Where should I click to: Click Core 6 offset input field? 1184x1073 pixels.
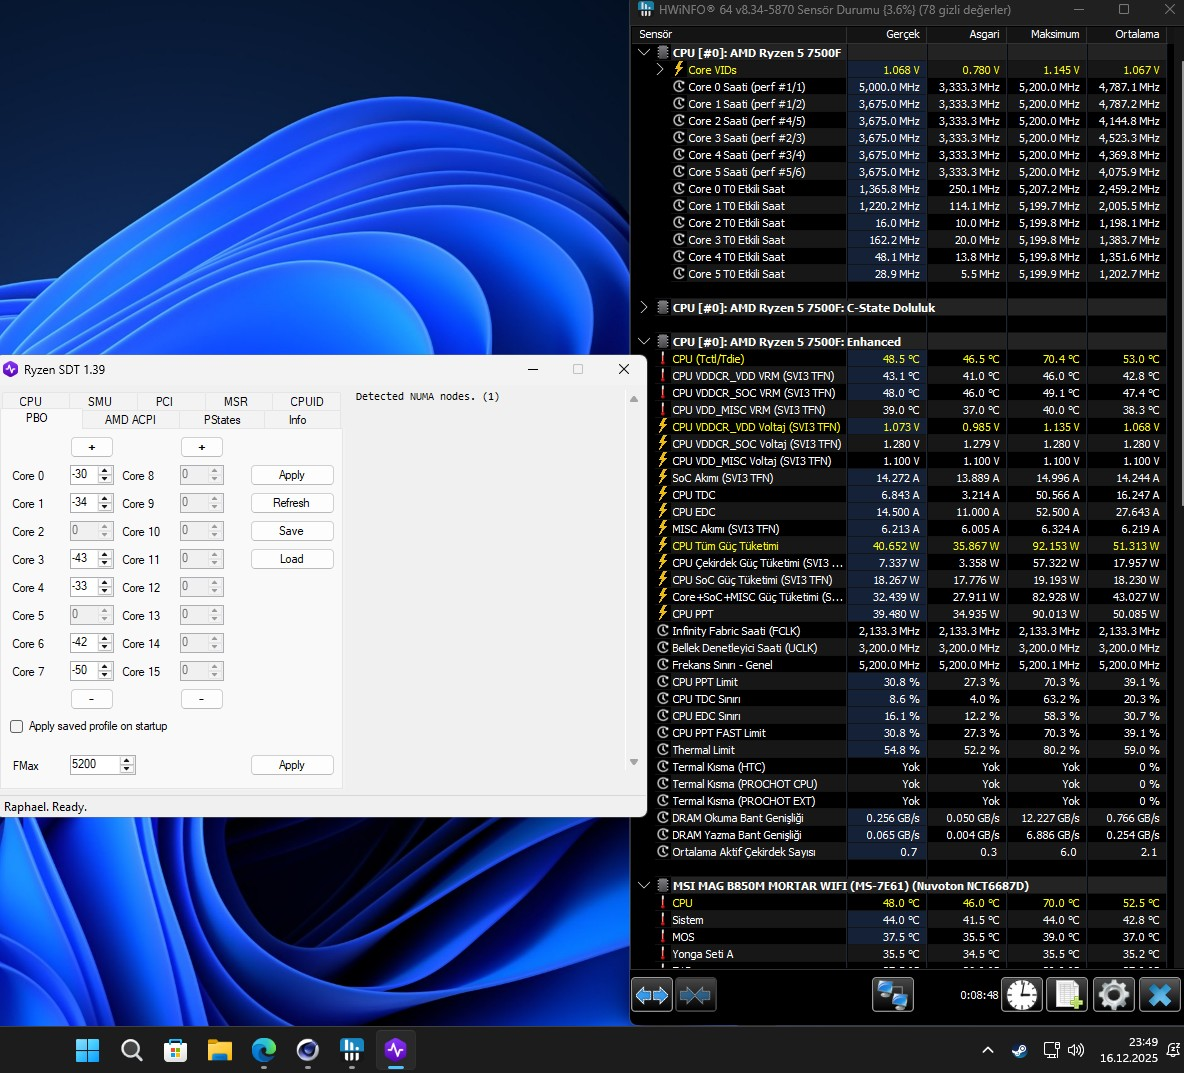[x=83, y=643]
